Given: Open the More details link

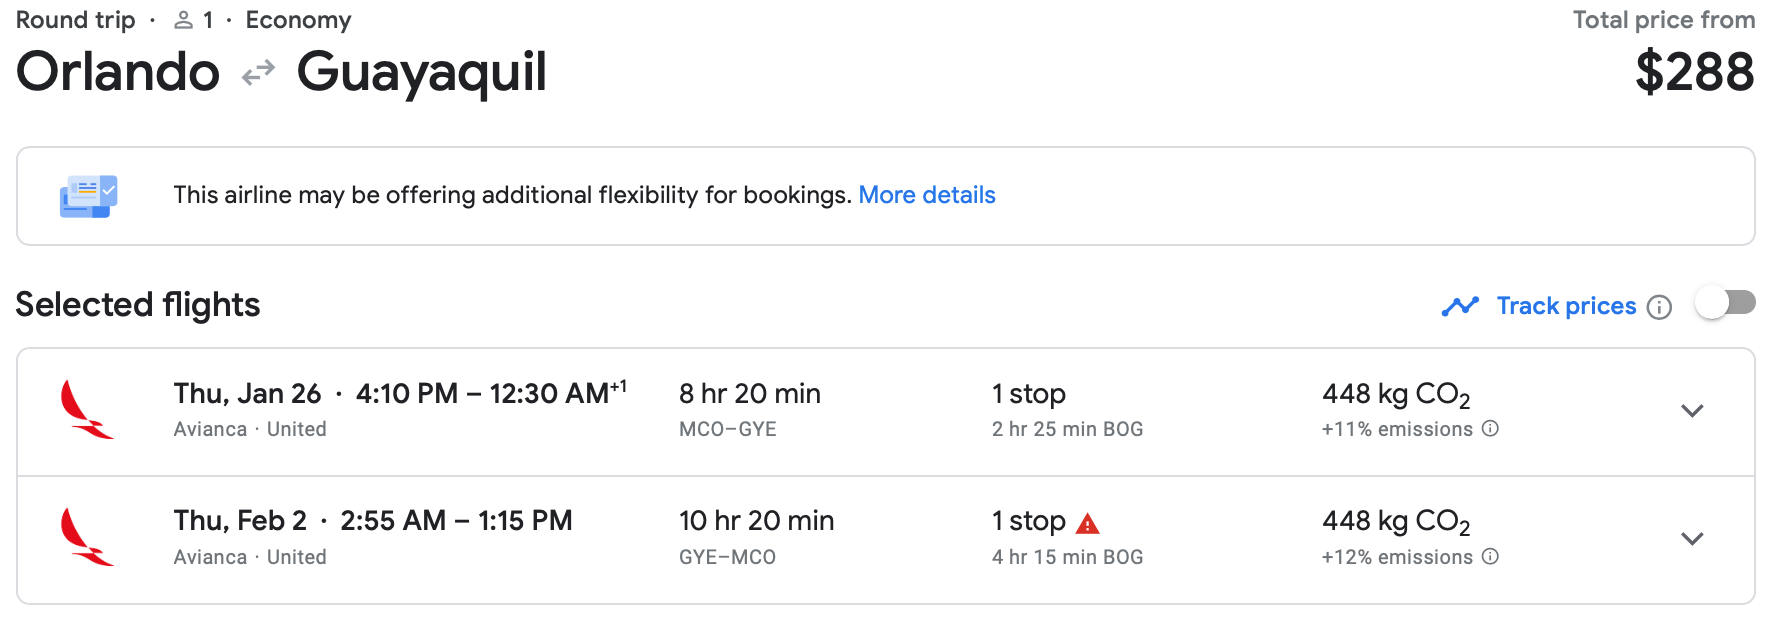Looking at the screenshot, I should point(927,195).
